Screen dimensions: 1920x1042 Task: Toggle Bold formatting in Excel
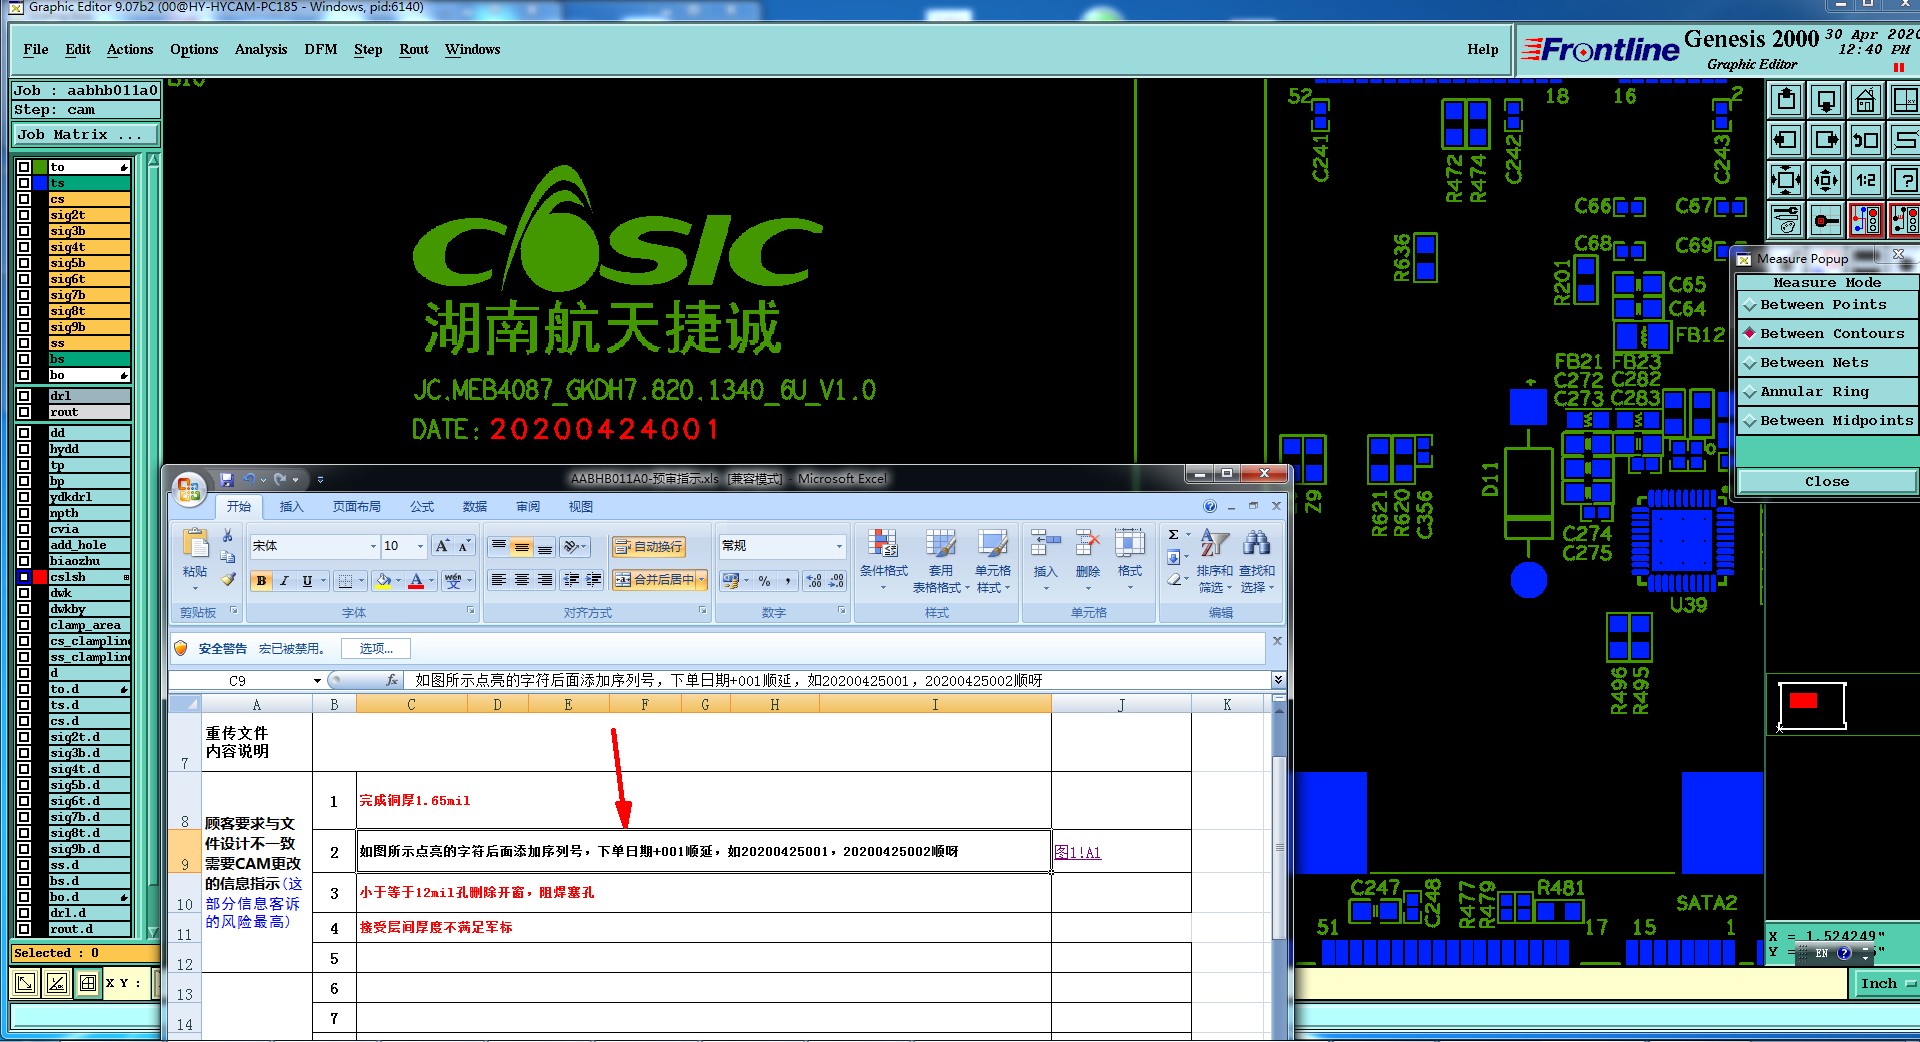[x=261, y=581]
